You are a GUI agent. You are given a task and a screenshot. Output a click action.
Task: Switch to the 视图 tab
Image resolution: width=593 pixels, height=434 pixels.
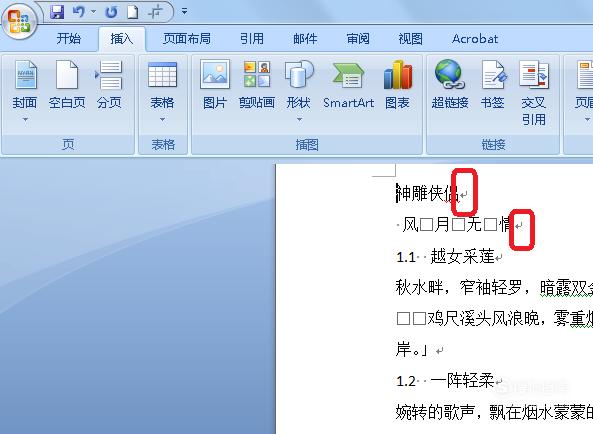tap(410, 39)
